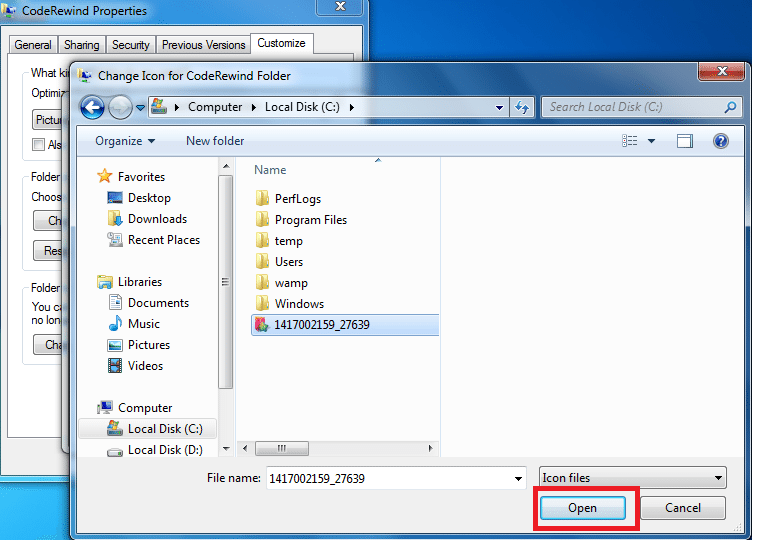Open view options dropdown arrow
Viewport: 757px width, 540px height.
coord(651,141)
